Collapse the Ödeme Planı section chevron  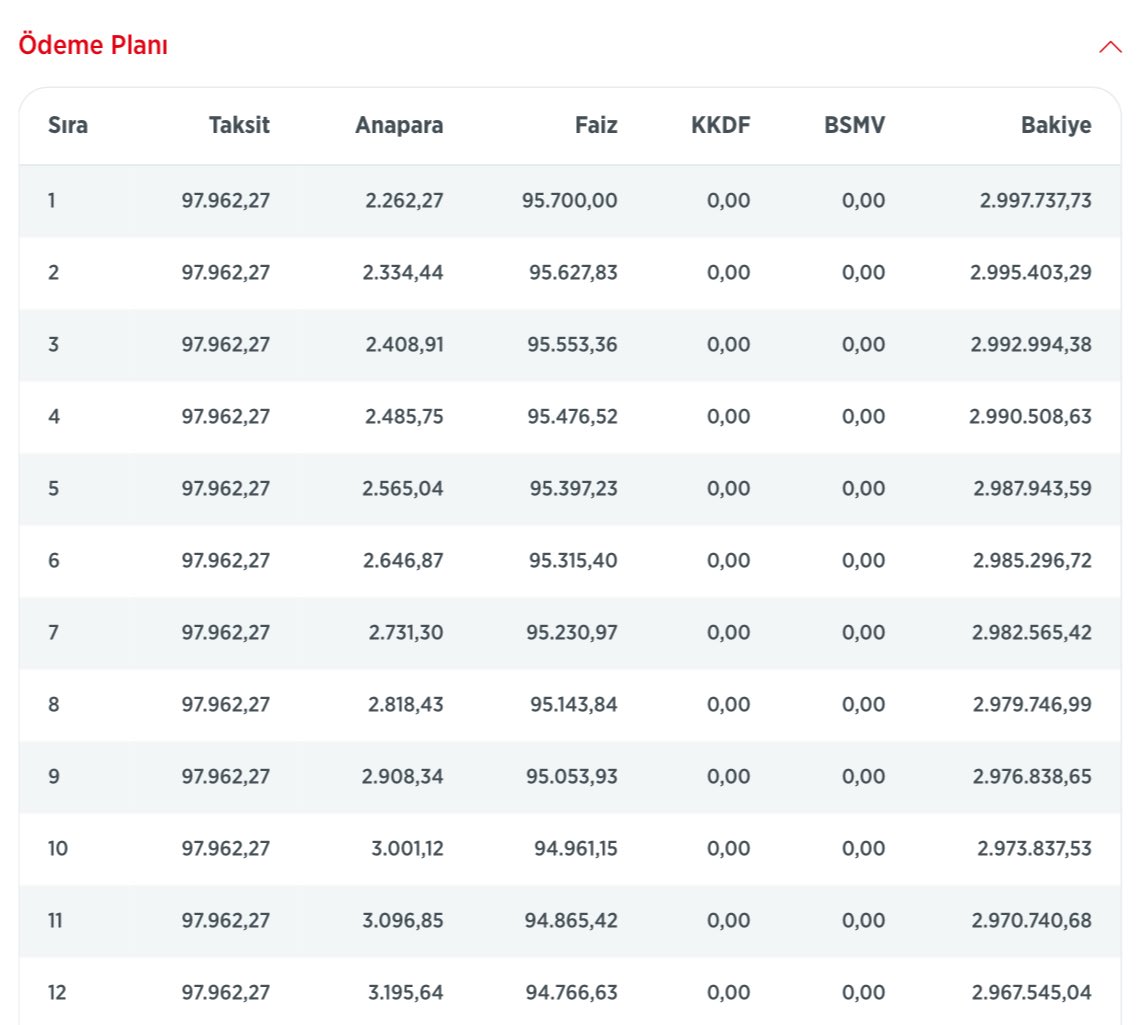pos(1110,47)
